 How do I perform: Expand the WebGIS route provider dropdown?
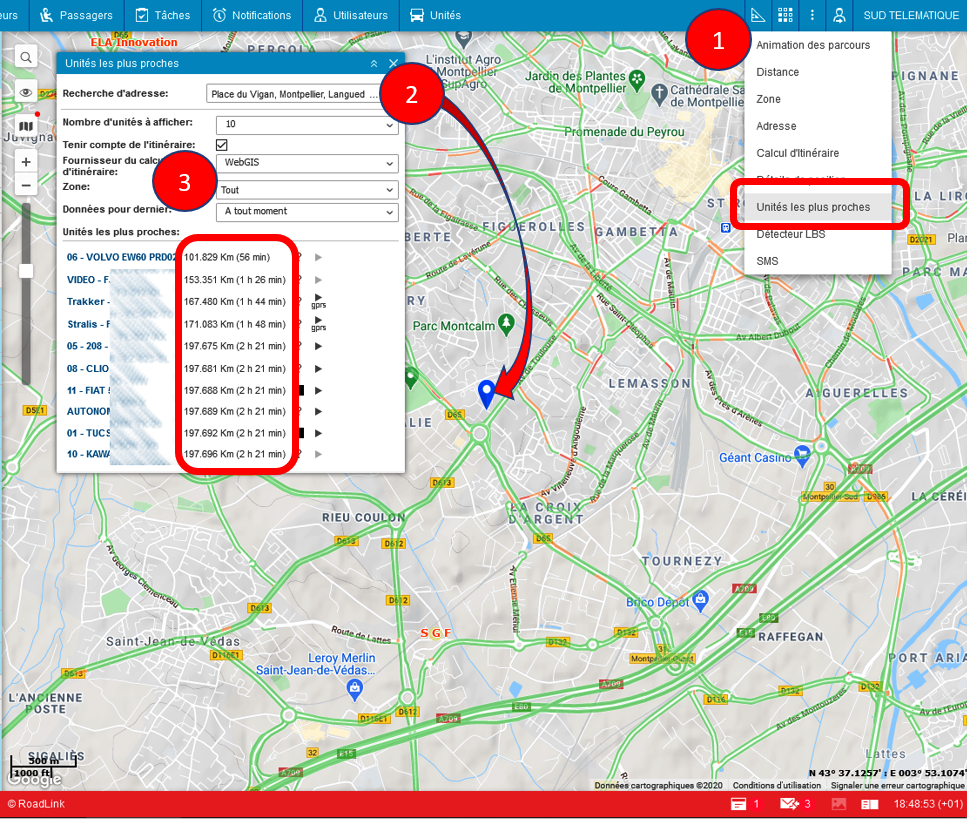tap(307, 162)
